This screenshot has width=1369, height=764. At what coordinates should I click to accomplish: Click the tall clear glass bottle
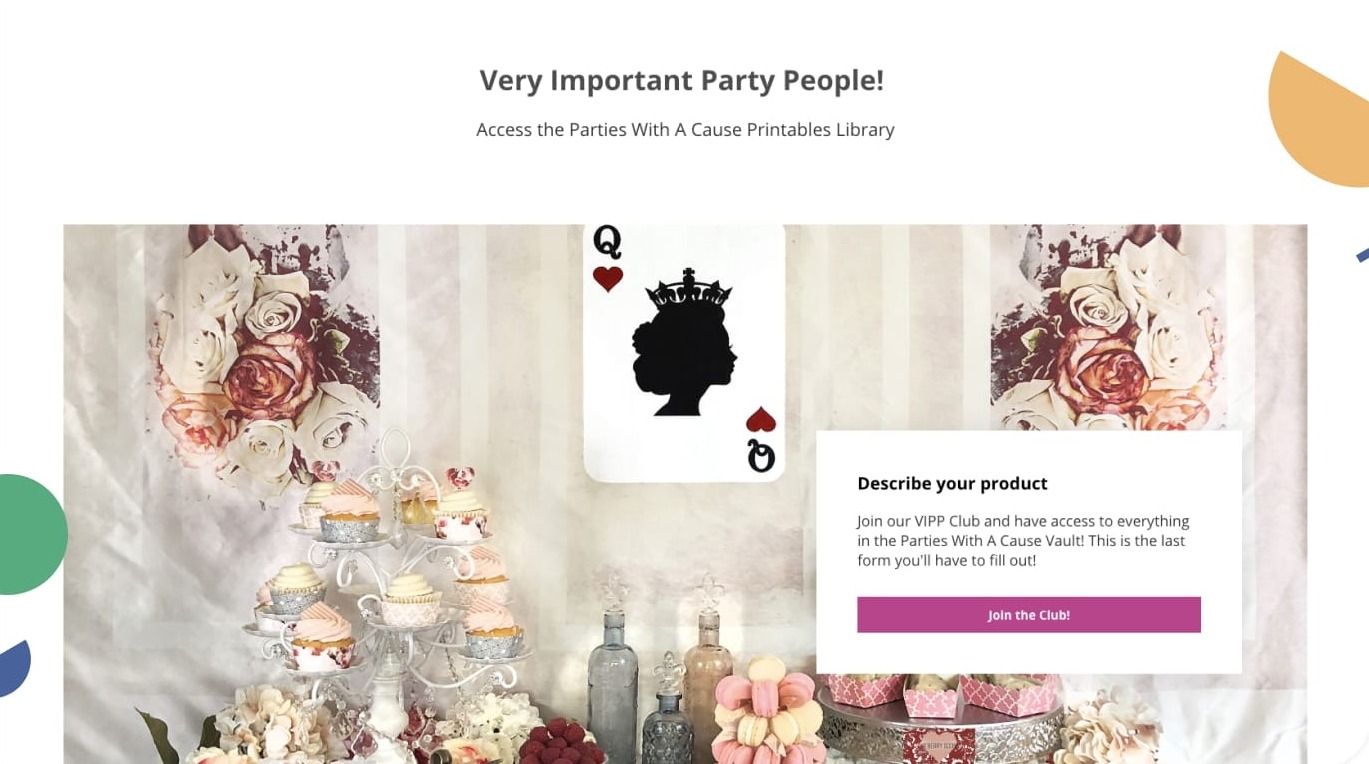pyautogui.click(x=613, y=675)
